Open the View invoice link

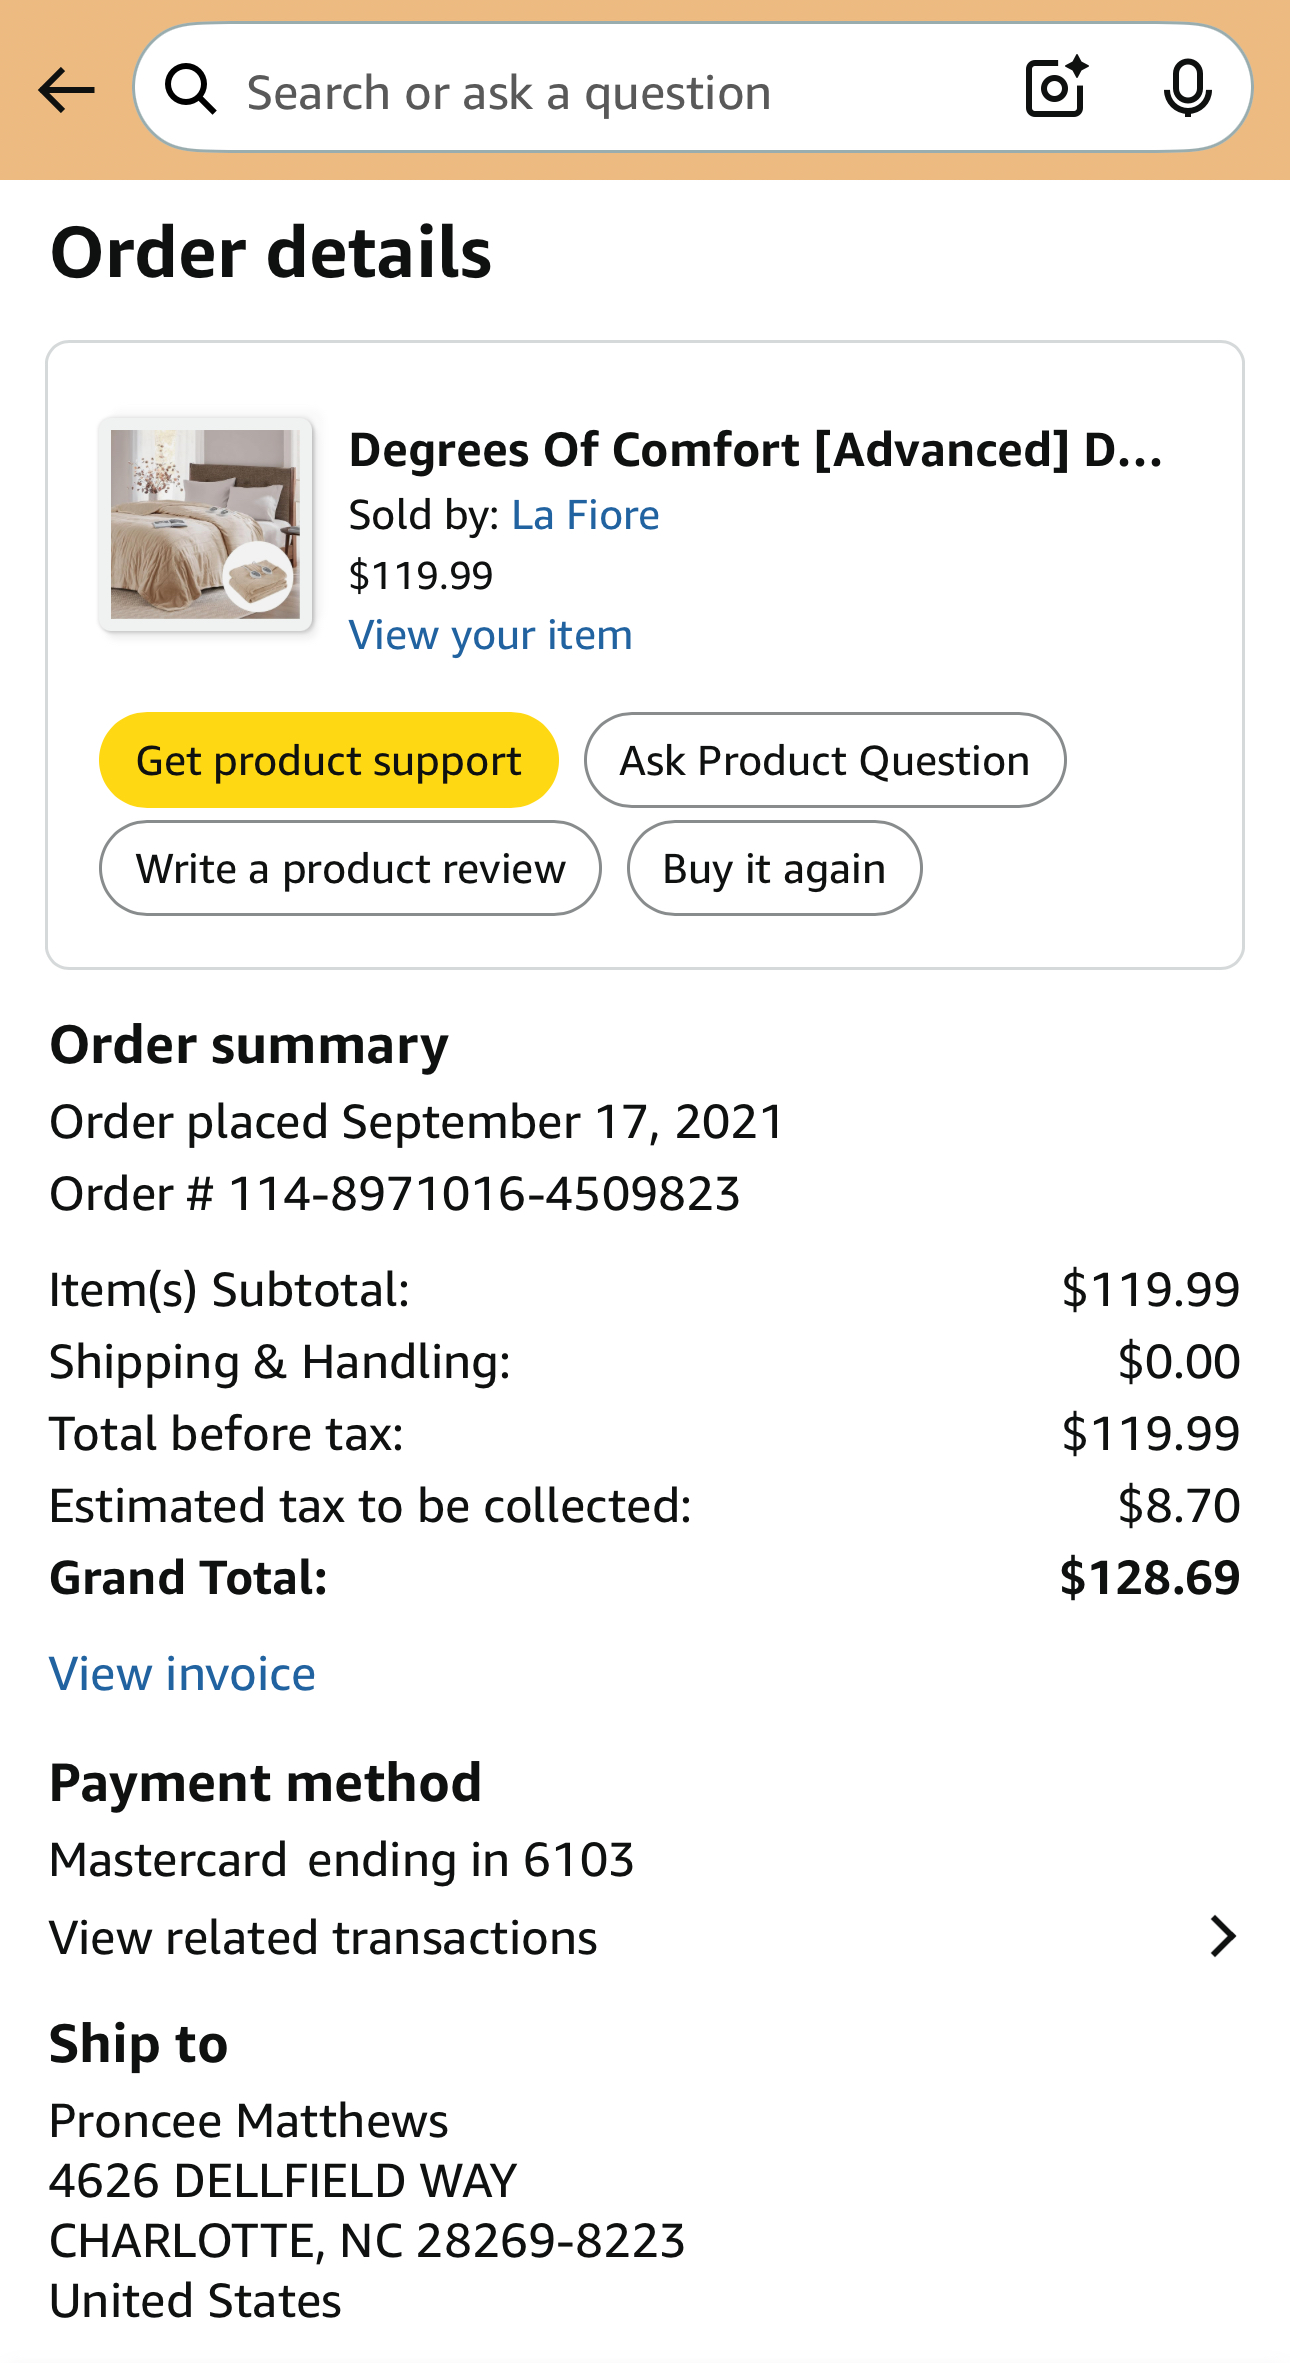click(182, 1674)
